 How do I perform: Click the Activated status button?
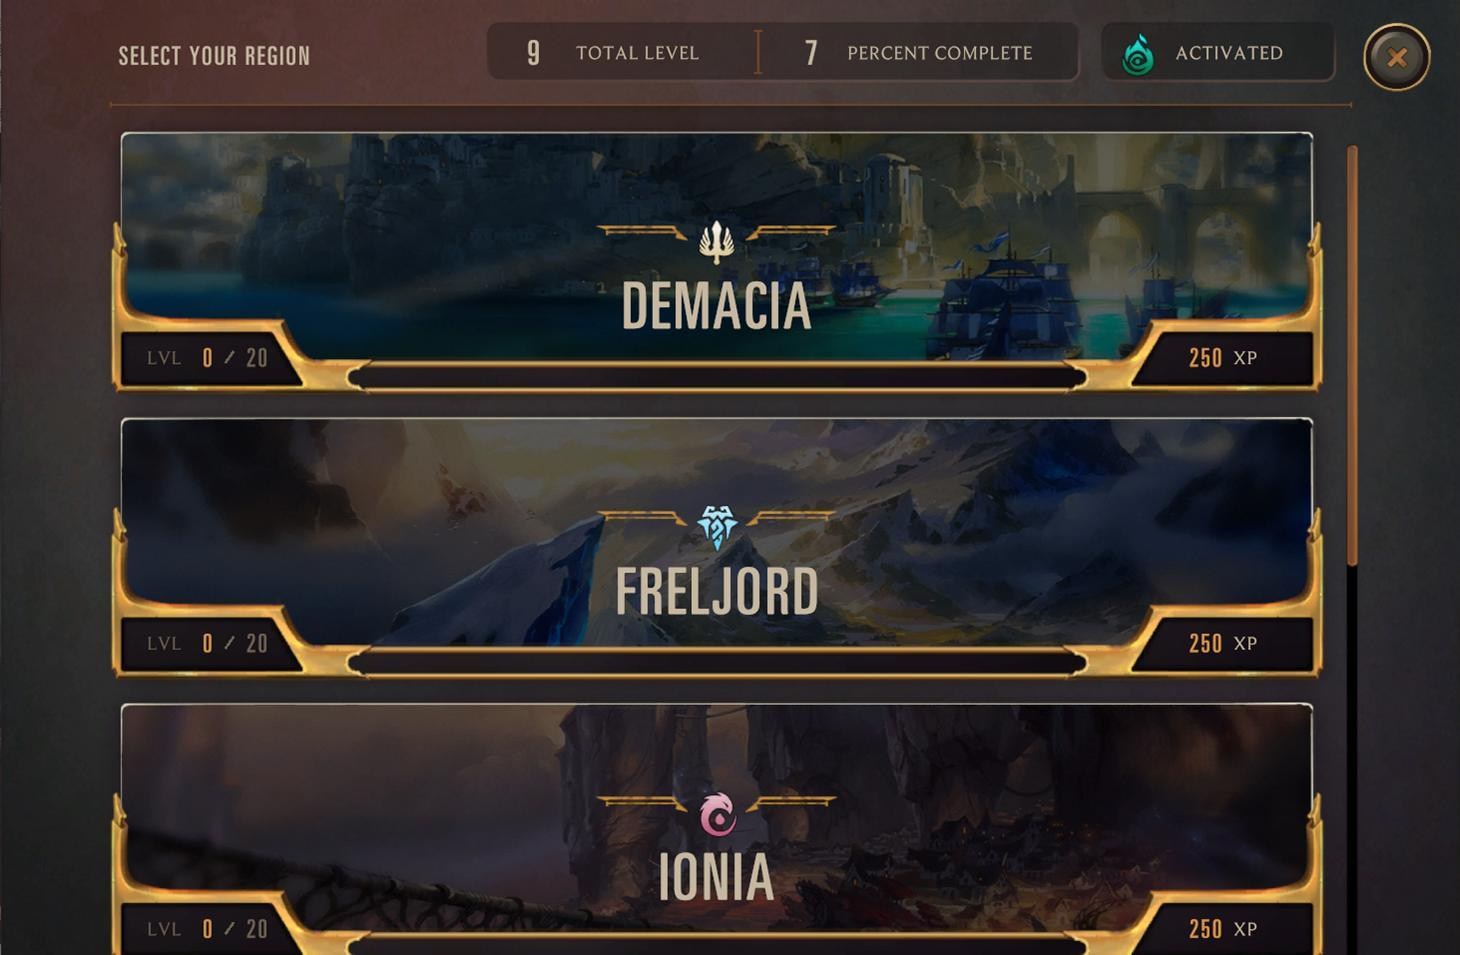pyautogui.click(x=1217, y=52)
